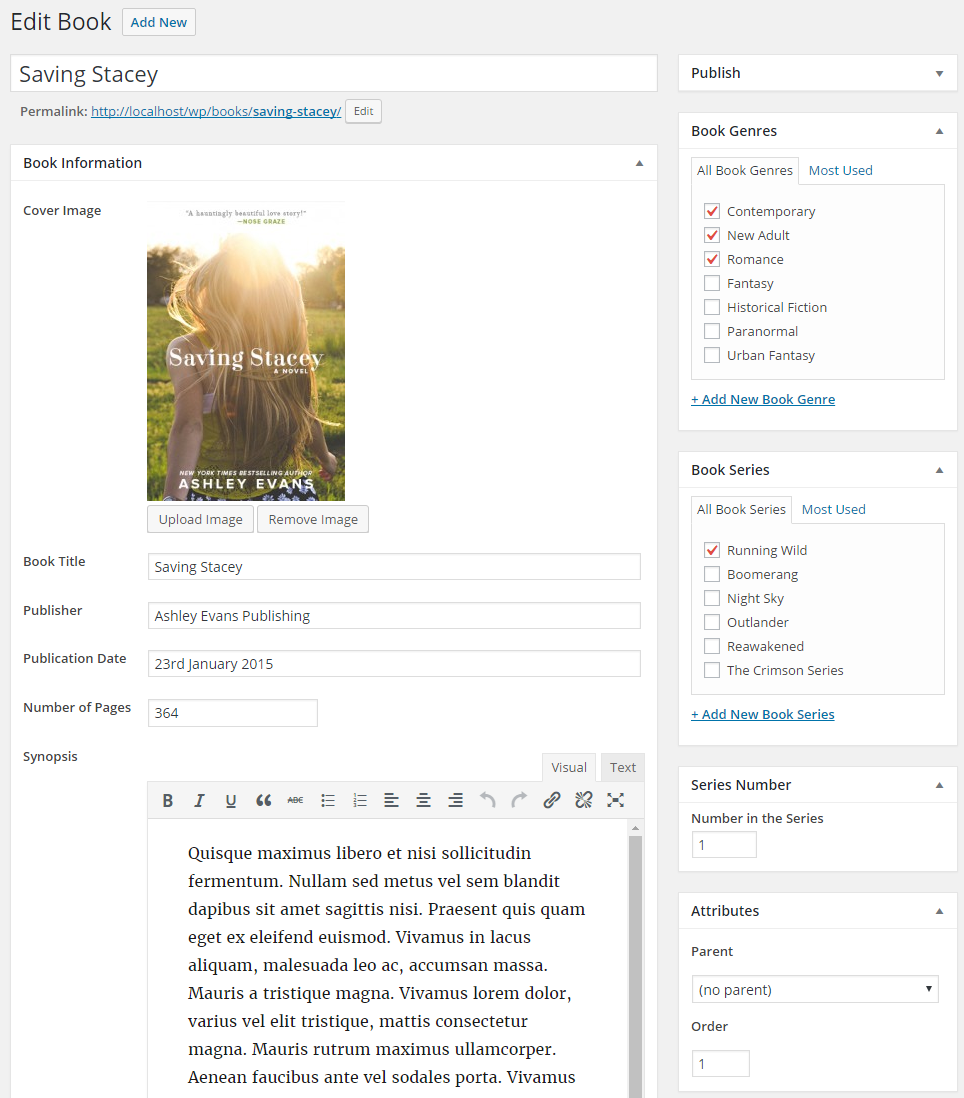
Task: Collapse the Book Genres panel
Action: pyautogui.click(x=939, y=131)
